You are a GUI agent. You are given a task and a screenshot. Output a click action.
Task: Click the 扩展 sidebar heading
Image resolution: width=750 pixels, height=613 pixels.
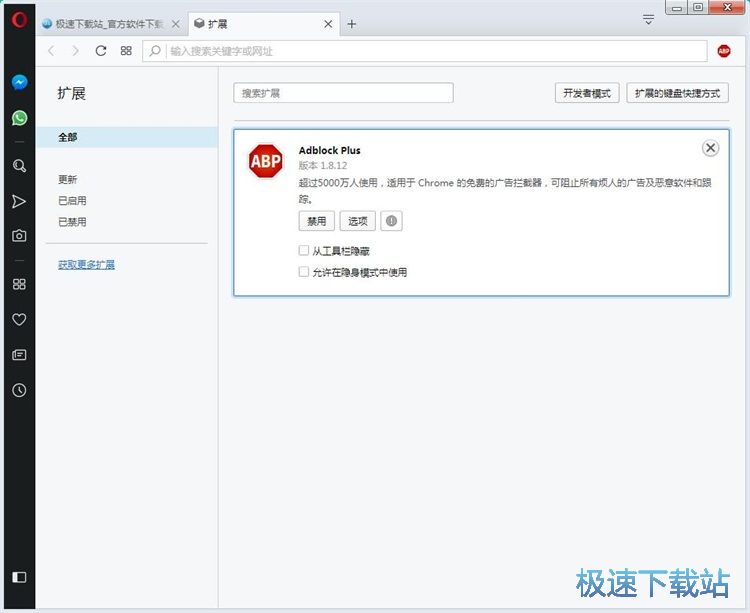point(71,93)
